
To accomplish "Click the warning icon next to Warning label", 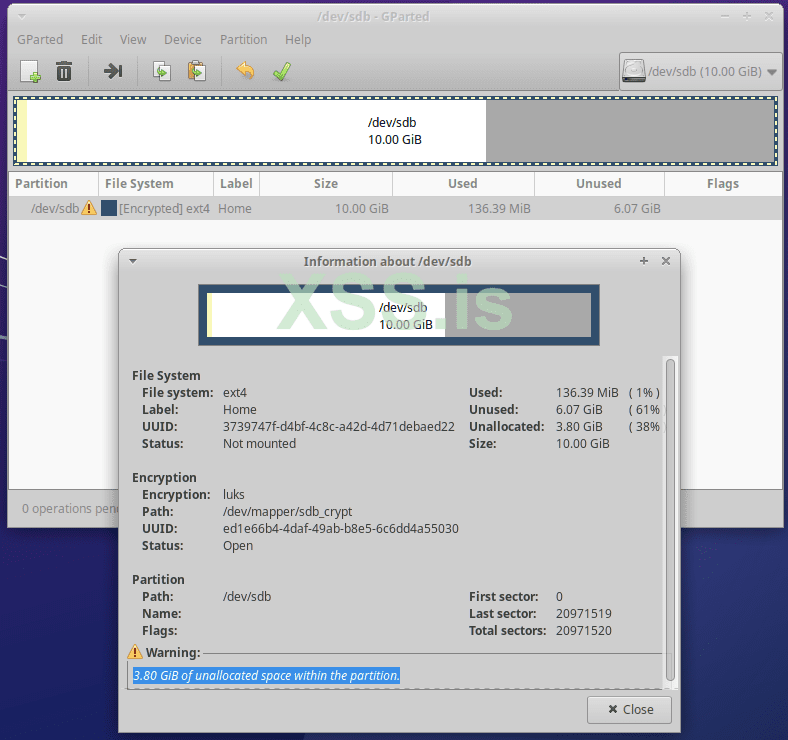I will pos(135,652).
